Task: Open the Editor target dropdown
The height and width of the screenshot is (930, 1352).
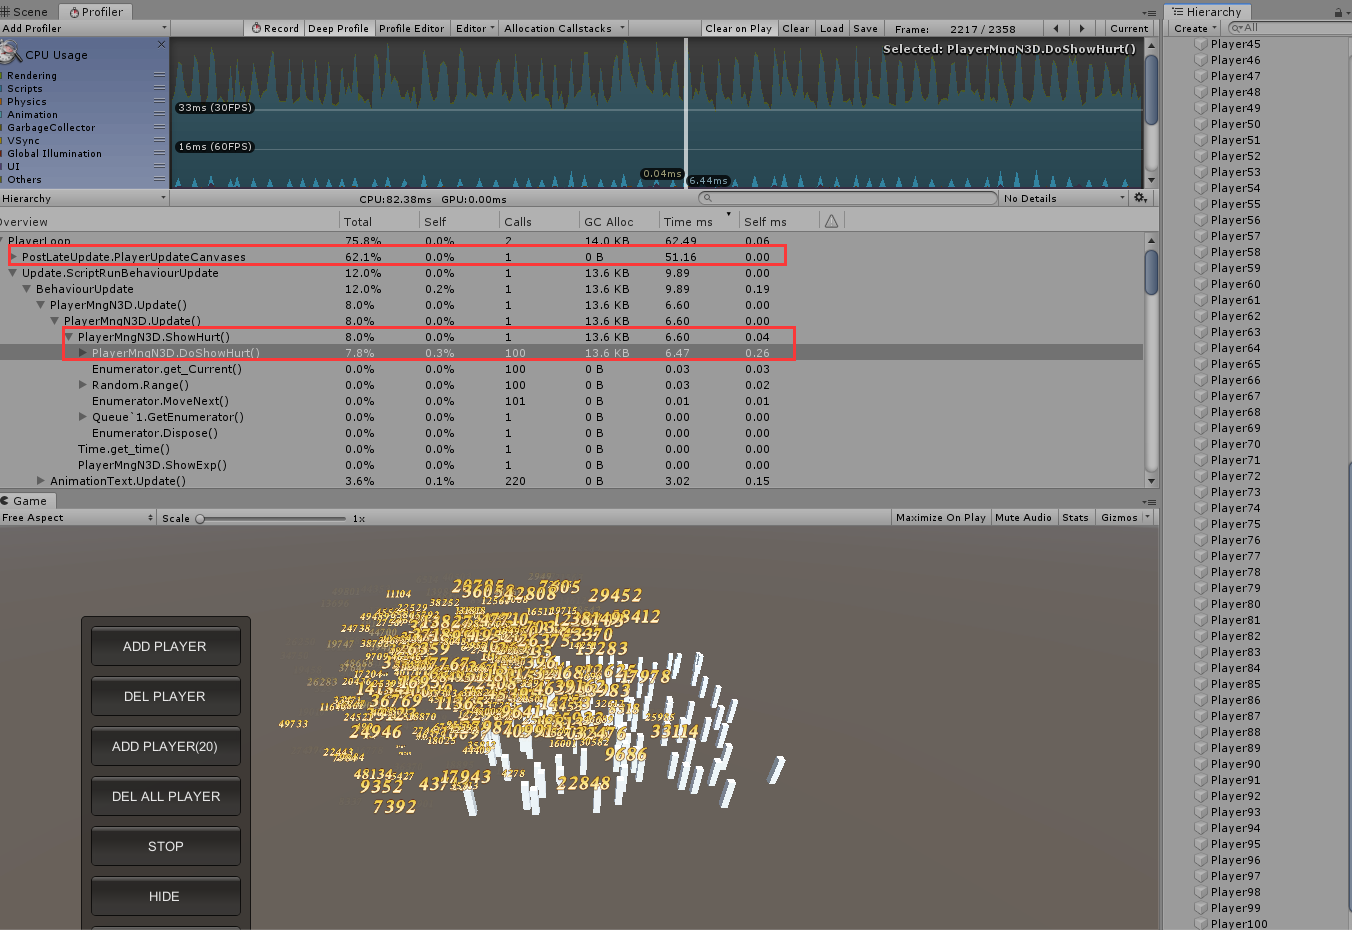Action: point(475,28)
